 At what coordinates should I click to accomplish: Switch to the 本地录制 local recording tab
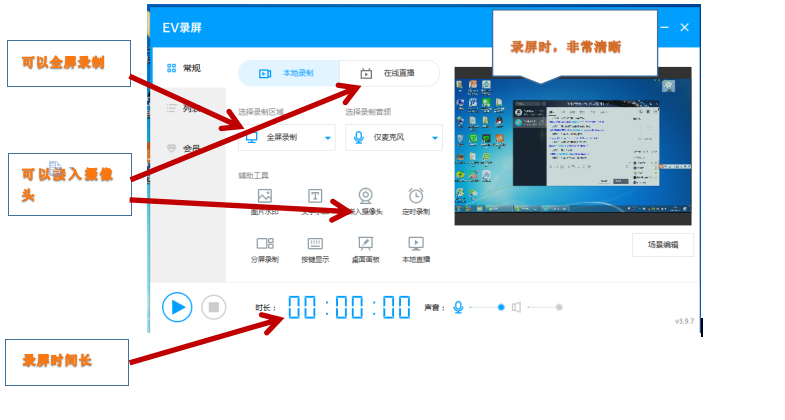point(288,73)
